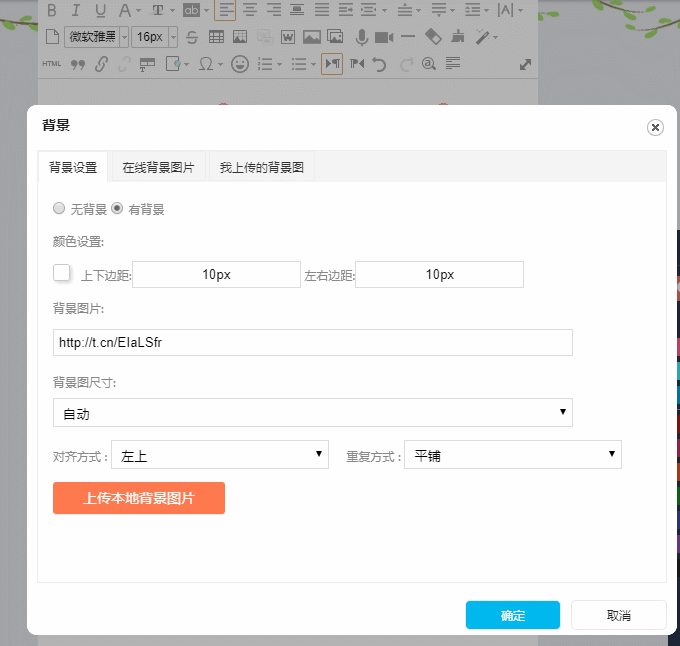This screenshot has width=680, height=646.
Task: Expand the 重复方式 dropdown
Action: [x=512, y=455]
